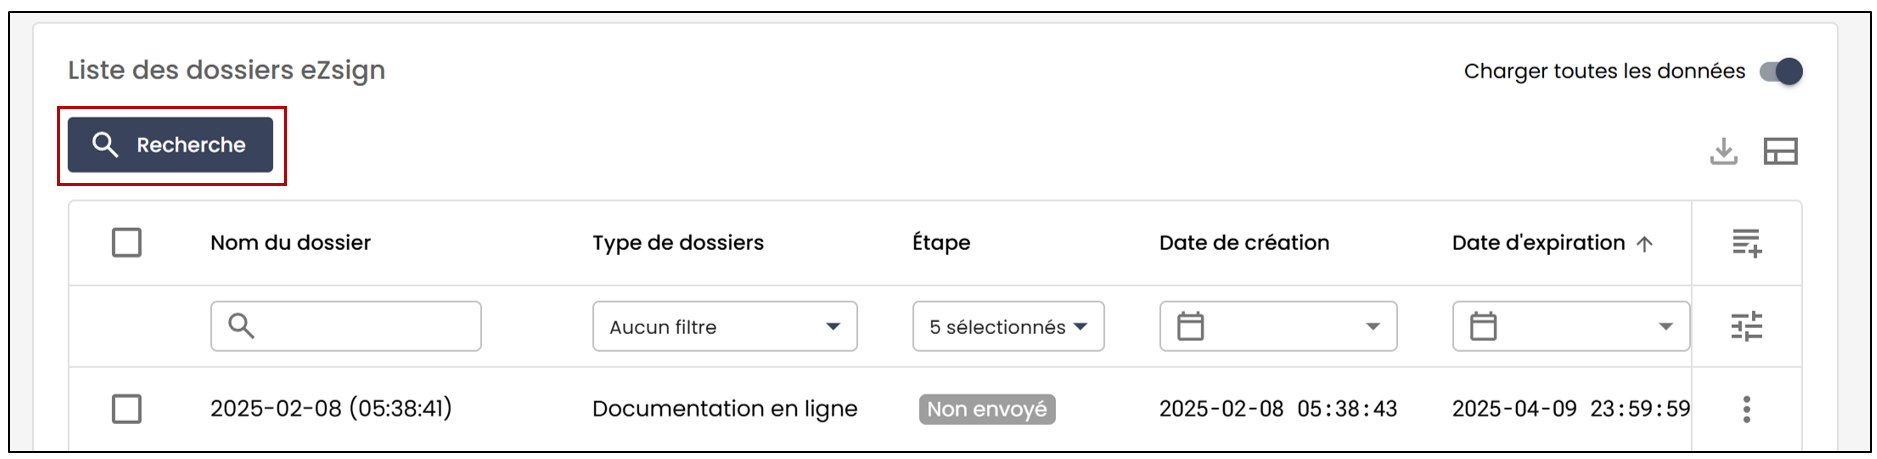Image resolution: width=1877 pixels, height=459 pixels.
Task: Expand Date de création filter dropdown arrow
Action: (1373, 326)
